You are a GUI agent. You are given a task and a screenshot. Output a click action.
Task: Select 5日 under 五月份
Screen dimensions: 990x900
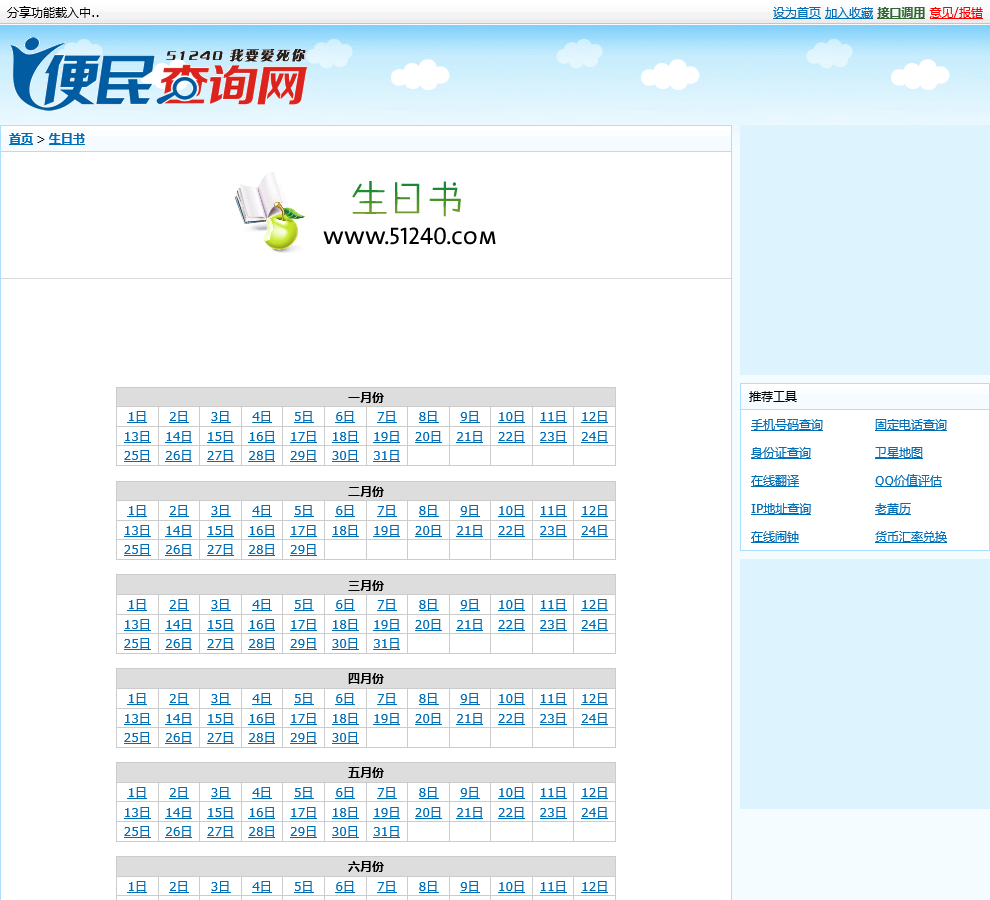[303, 793]
